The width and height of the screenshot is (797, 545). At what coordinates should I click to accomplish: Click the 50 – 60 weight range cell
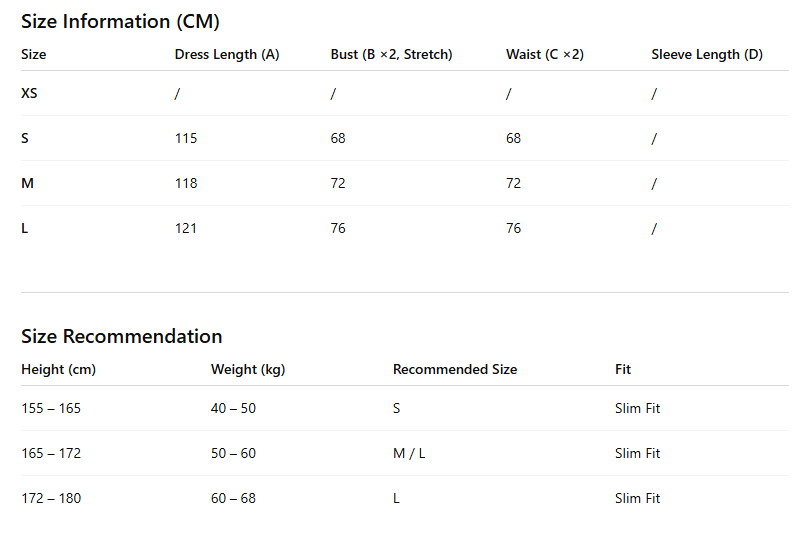pos(233,453)
